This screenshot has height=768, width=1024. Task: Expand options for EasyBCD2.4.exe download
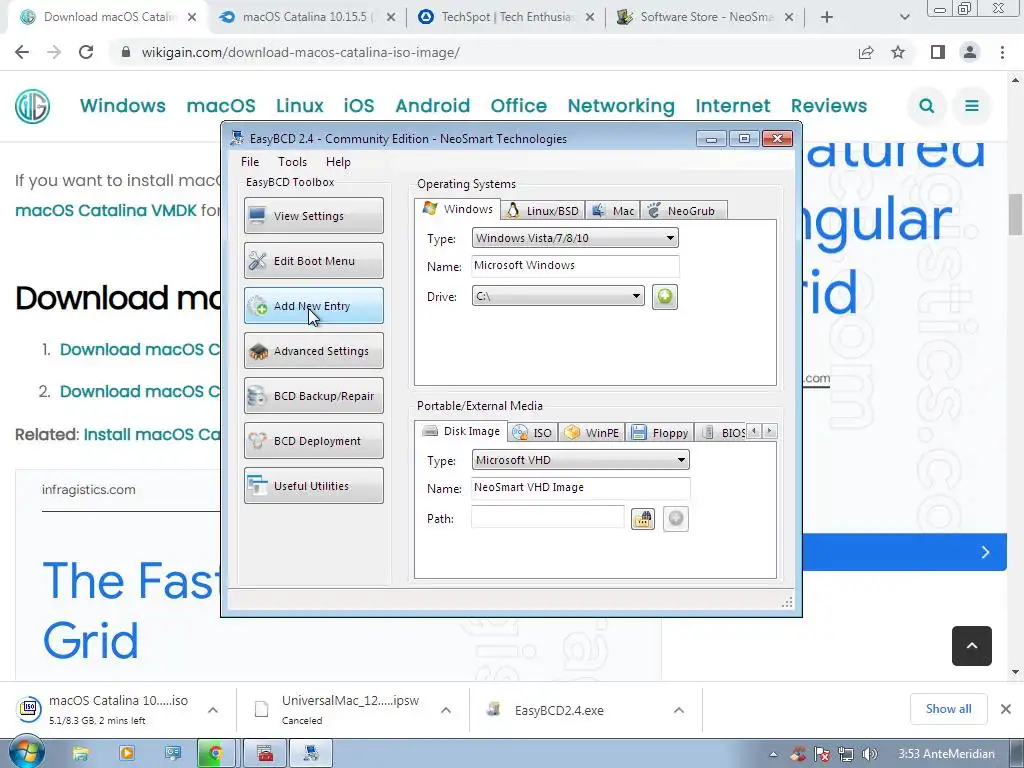[679, 710]
